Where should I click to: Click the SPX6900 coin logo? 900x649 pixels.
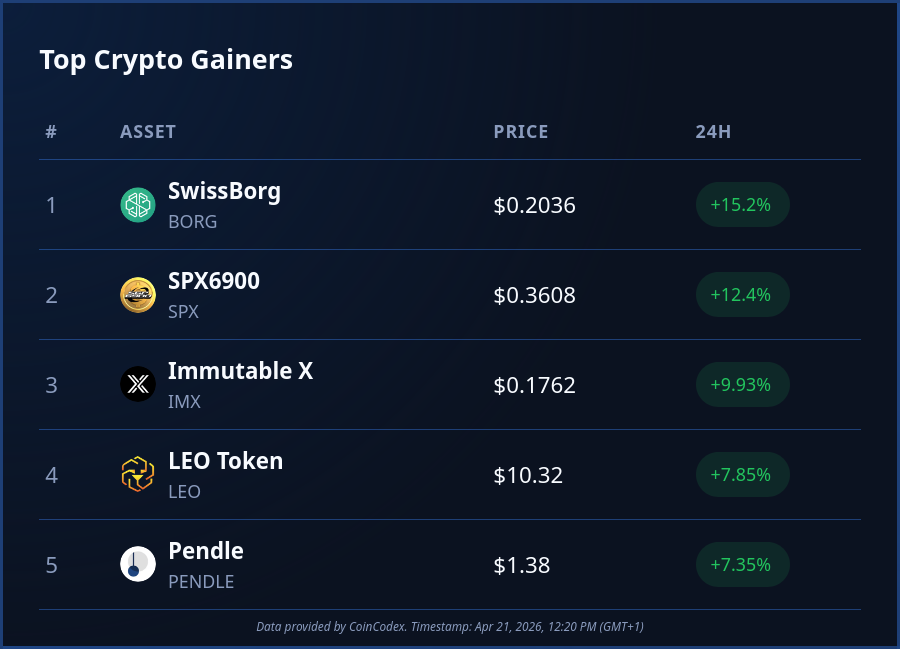(x=138, y=295)
